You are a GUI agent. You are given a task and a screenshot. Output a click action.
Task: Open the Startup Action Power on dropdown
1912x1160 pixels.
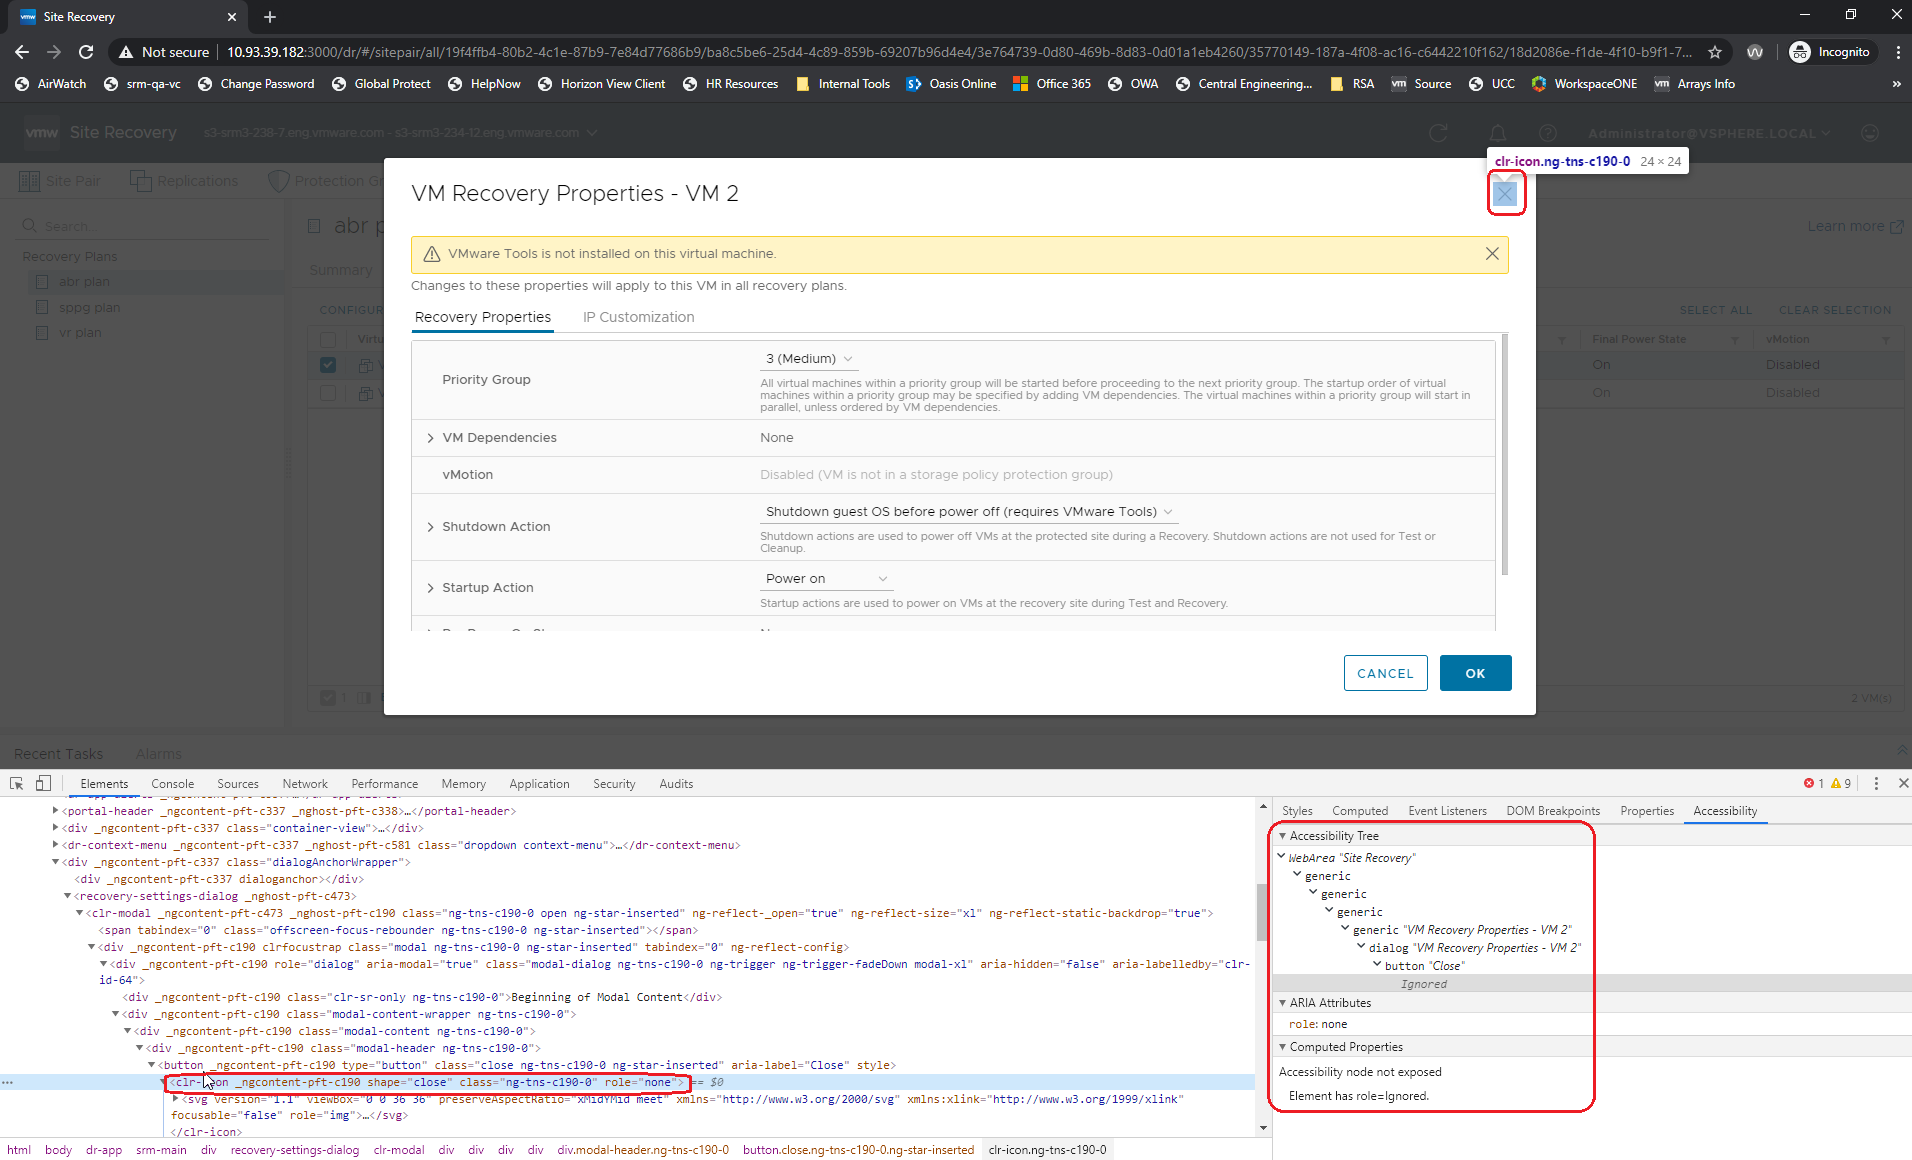(824, 578)
